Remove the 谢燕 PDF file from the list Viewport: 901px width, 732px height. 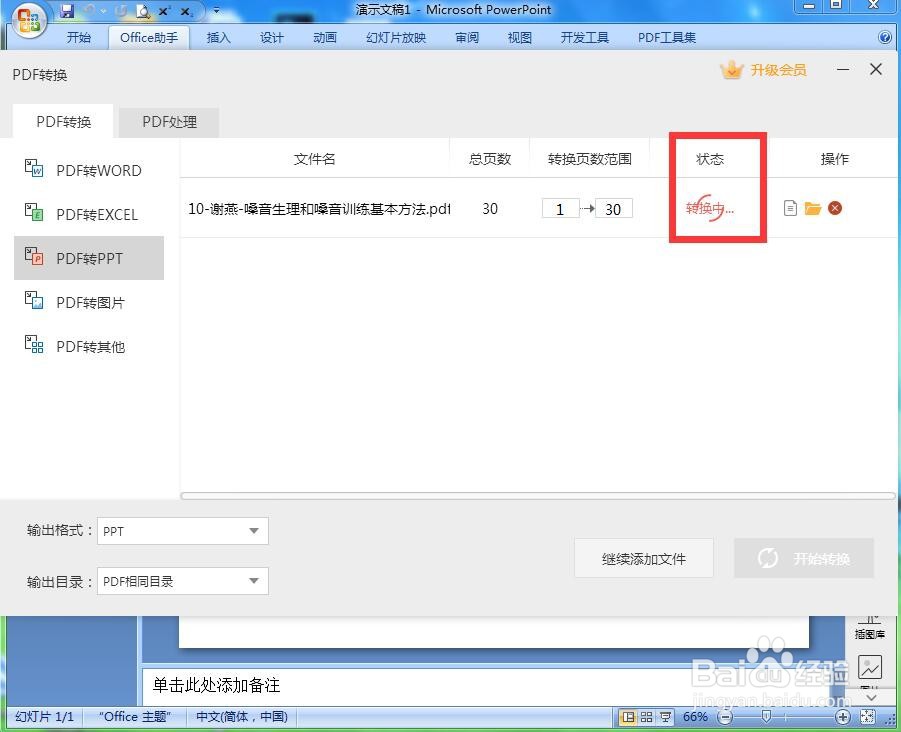(837, 208)
